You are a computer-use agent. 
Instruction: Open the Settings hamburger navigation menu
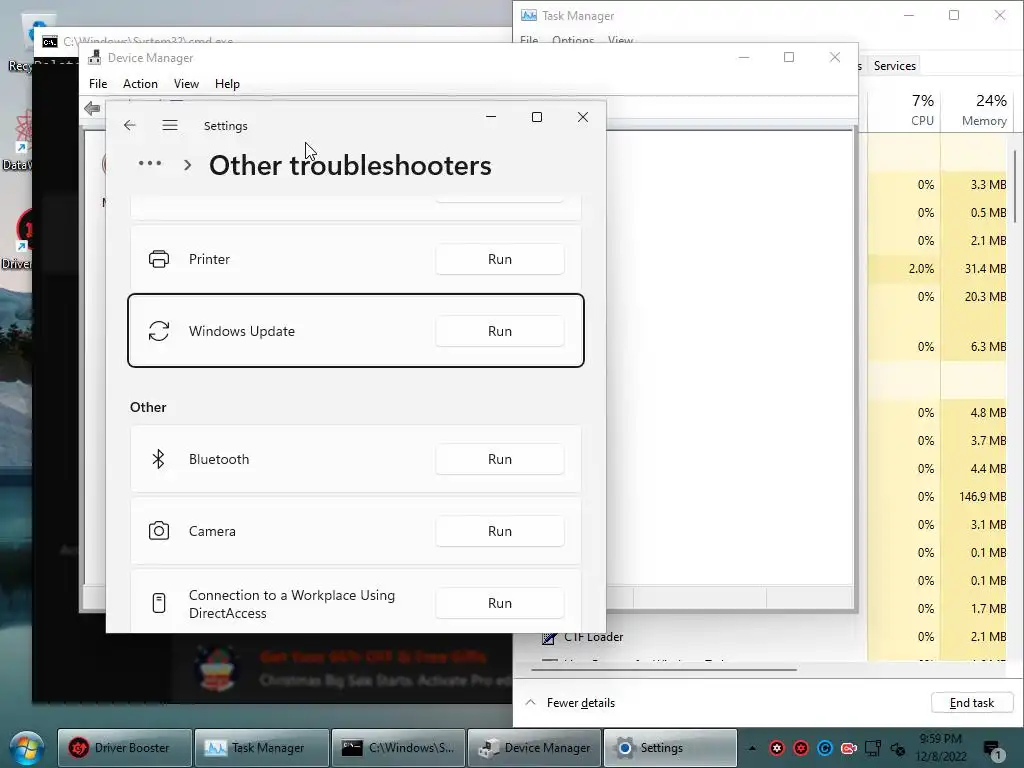click(170, 125)
